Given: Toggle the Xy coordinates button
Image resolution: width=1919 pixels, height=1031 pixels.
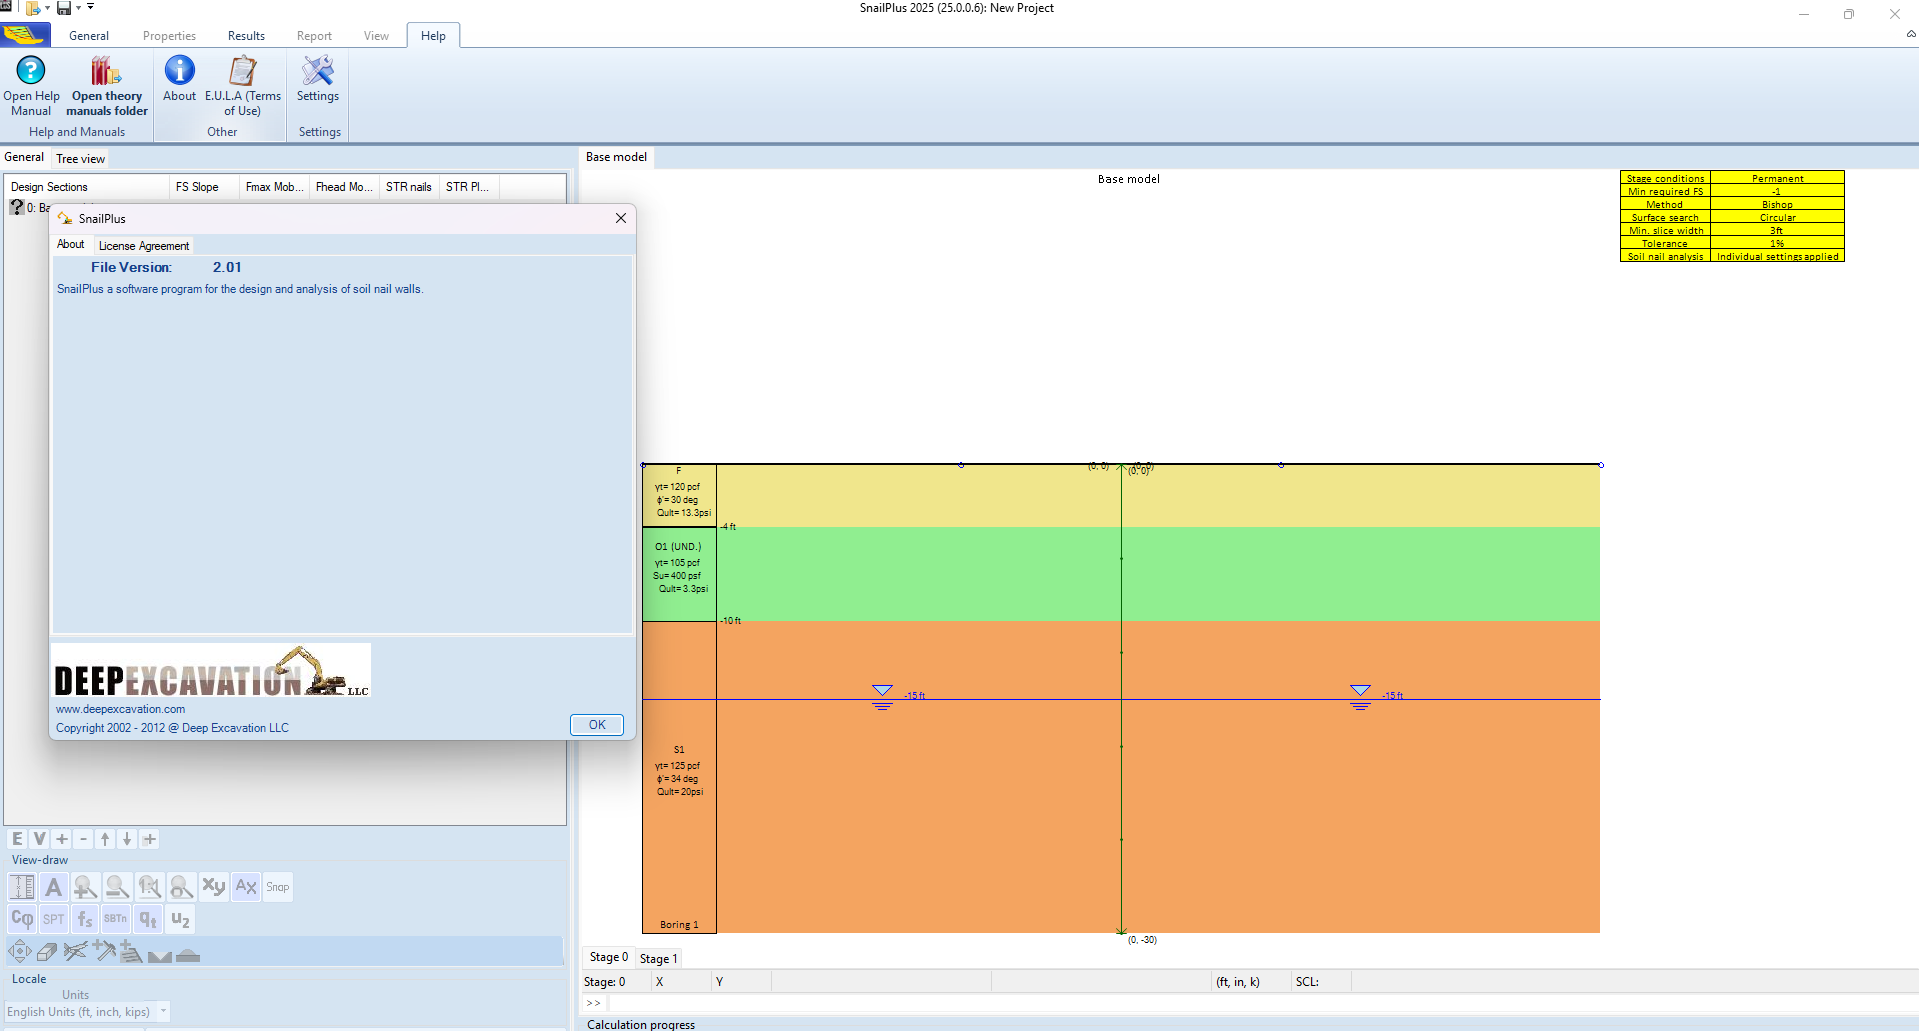Looking at the screenshot, I should (213, 887).
